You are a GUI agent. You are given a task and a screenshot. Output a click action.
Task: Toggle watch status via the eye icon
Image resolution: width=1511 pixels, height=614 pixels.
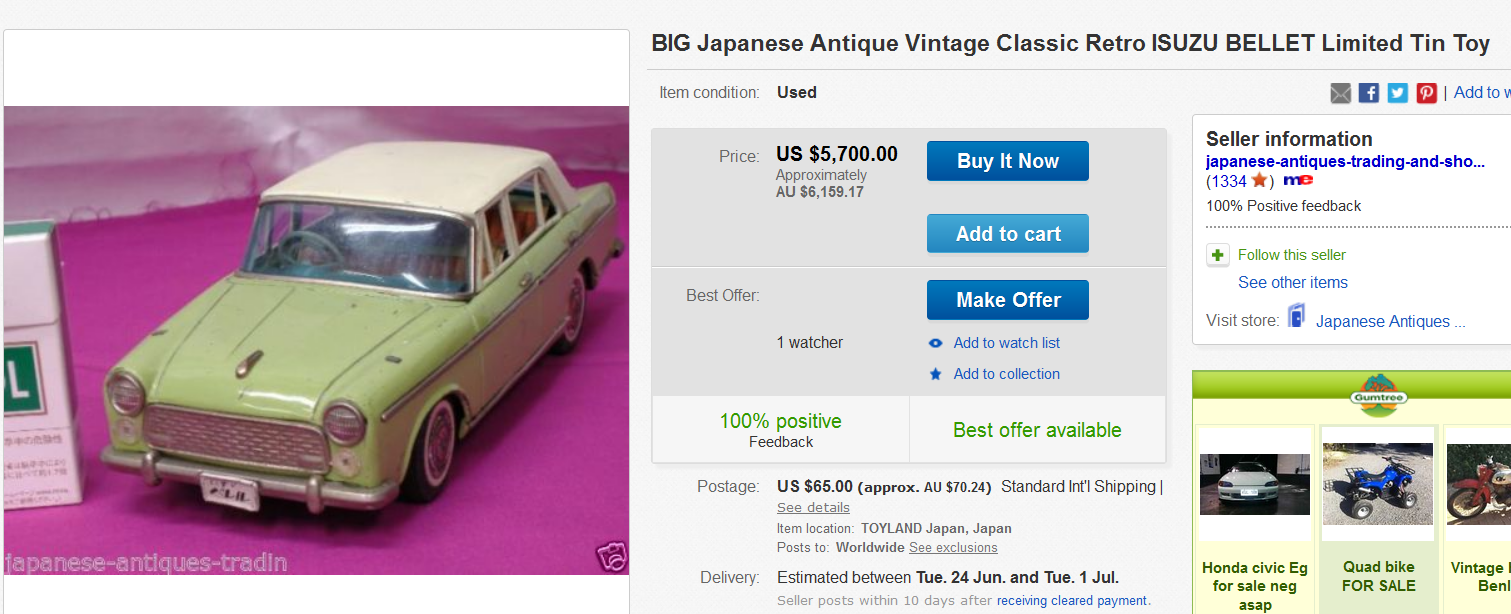(x=936, y=342)
